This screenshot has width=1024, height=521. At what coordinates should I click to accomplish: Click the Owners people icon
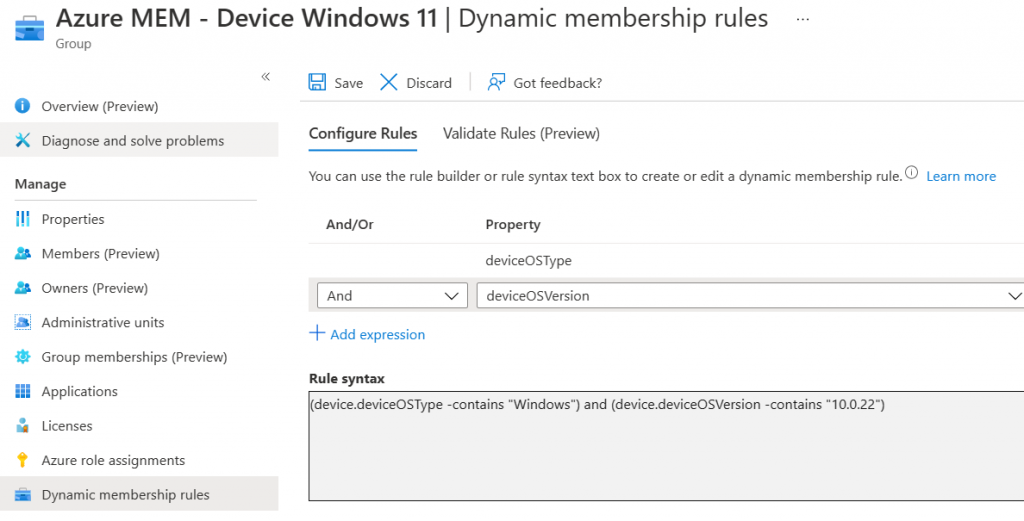click(x=22, y=288)
